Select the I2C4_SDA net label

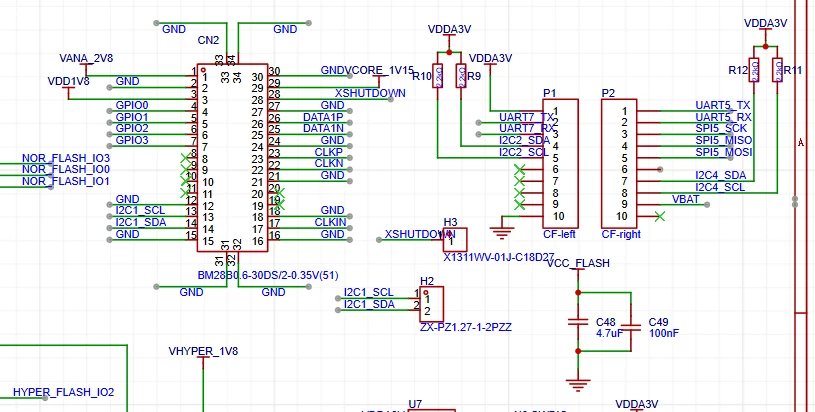(720, 175)
